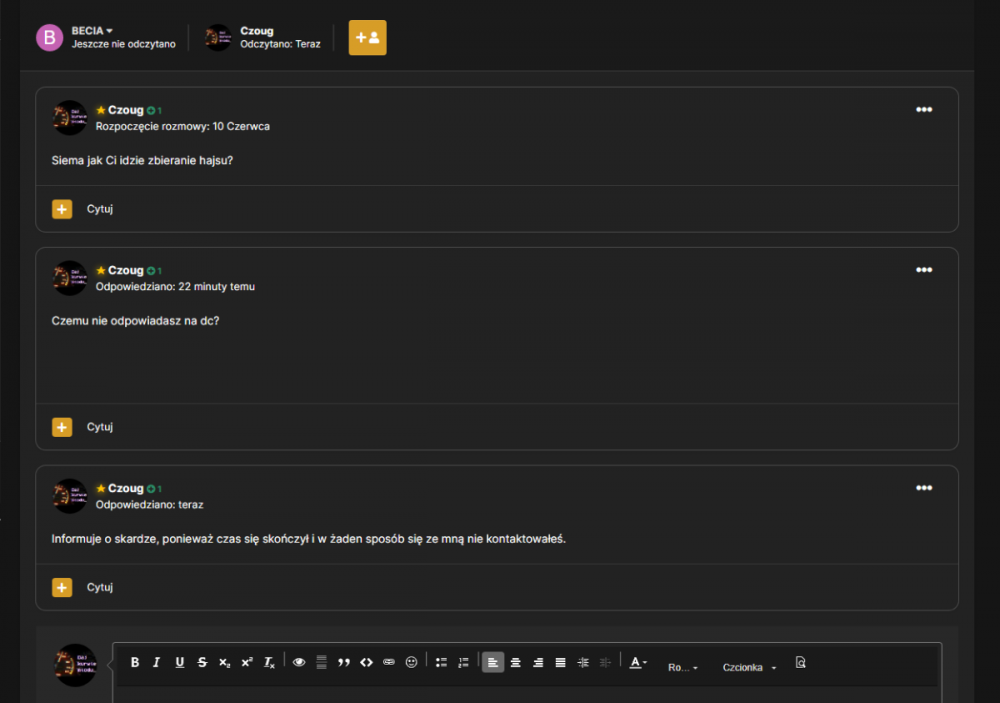Click Cytuj under the dc message
Image resolution: width=1000 pixels, height=703 pixels.
(99, 427)
